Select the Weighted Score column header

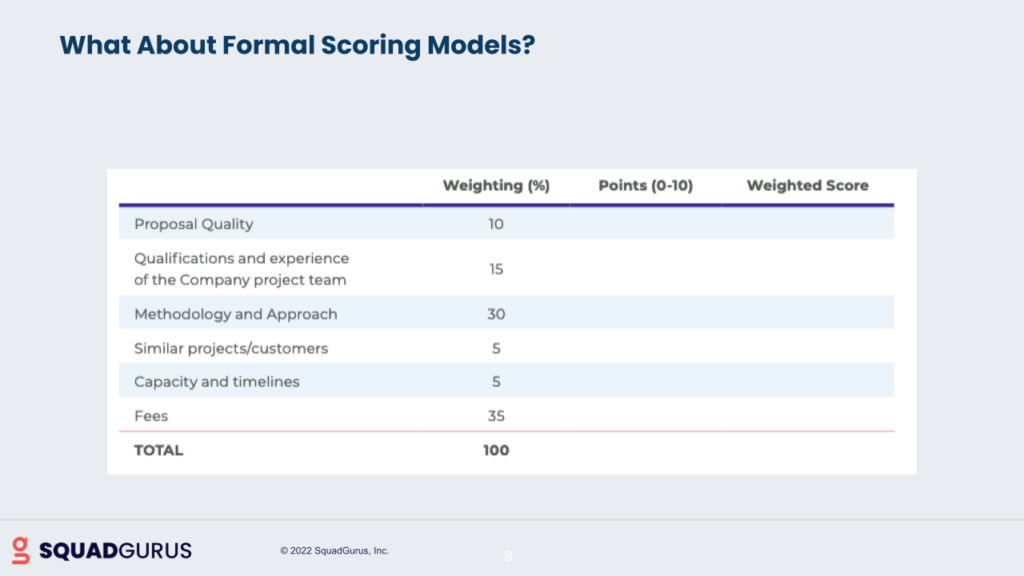[807, 185]
